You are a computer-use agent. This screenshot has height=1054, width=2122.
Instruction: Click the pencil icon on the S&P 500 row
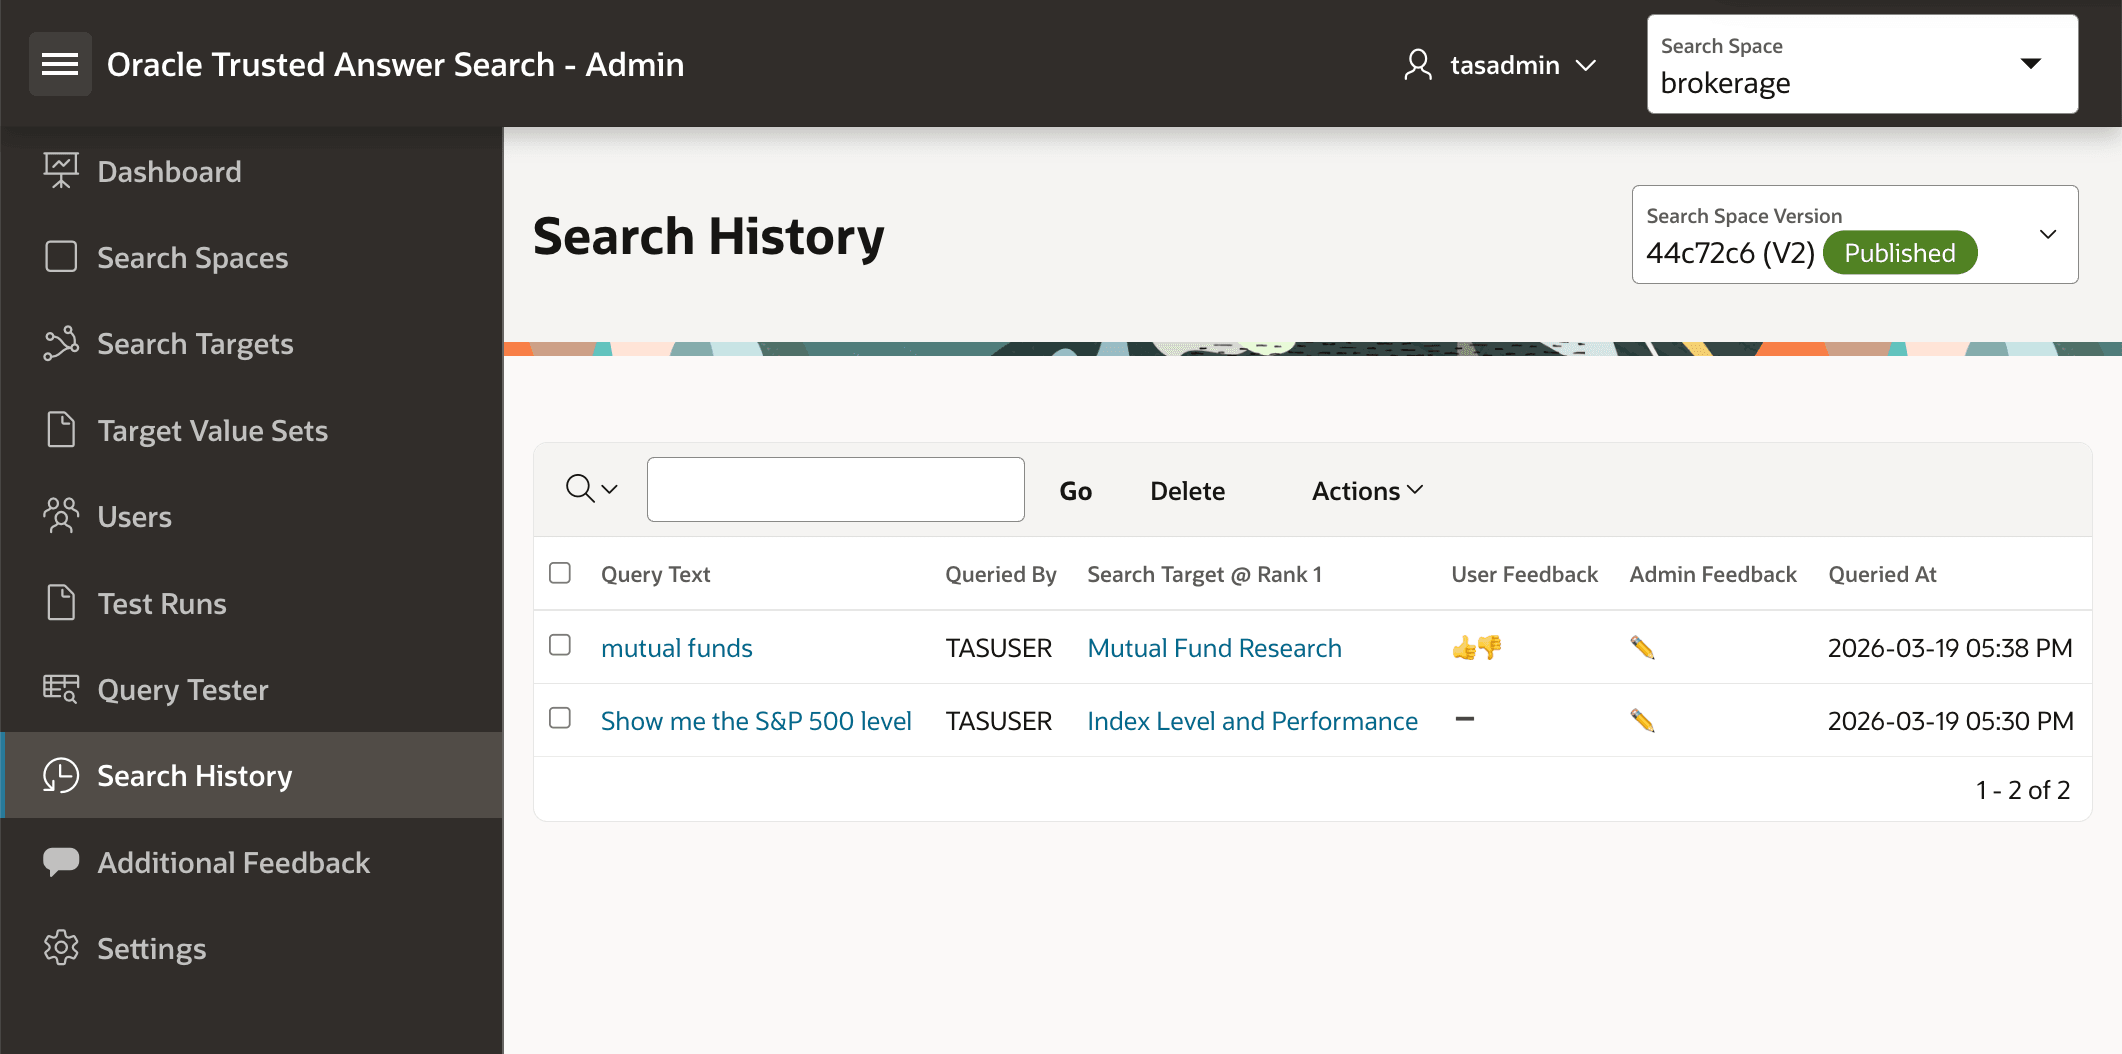point(1641,719)
